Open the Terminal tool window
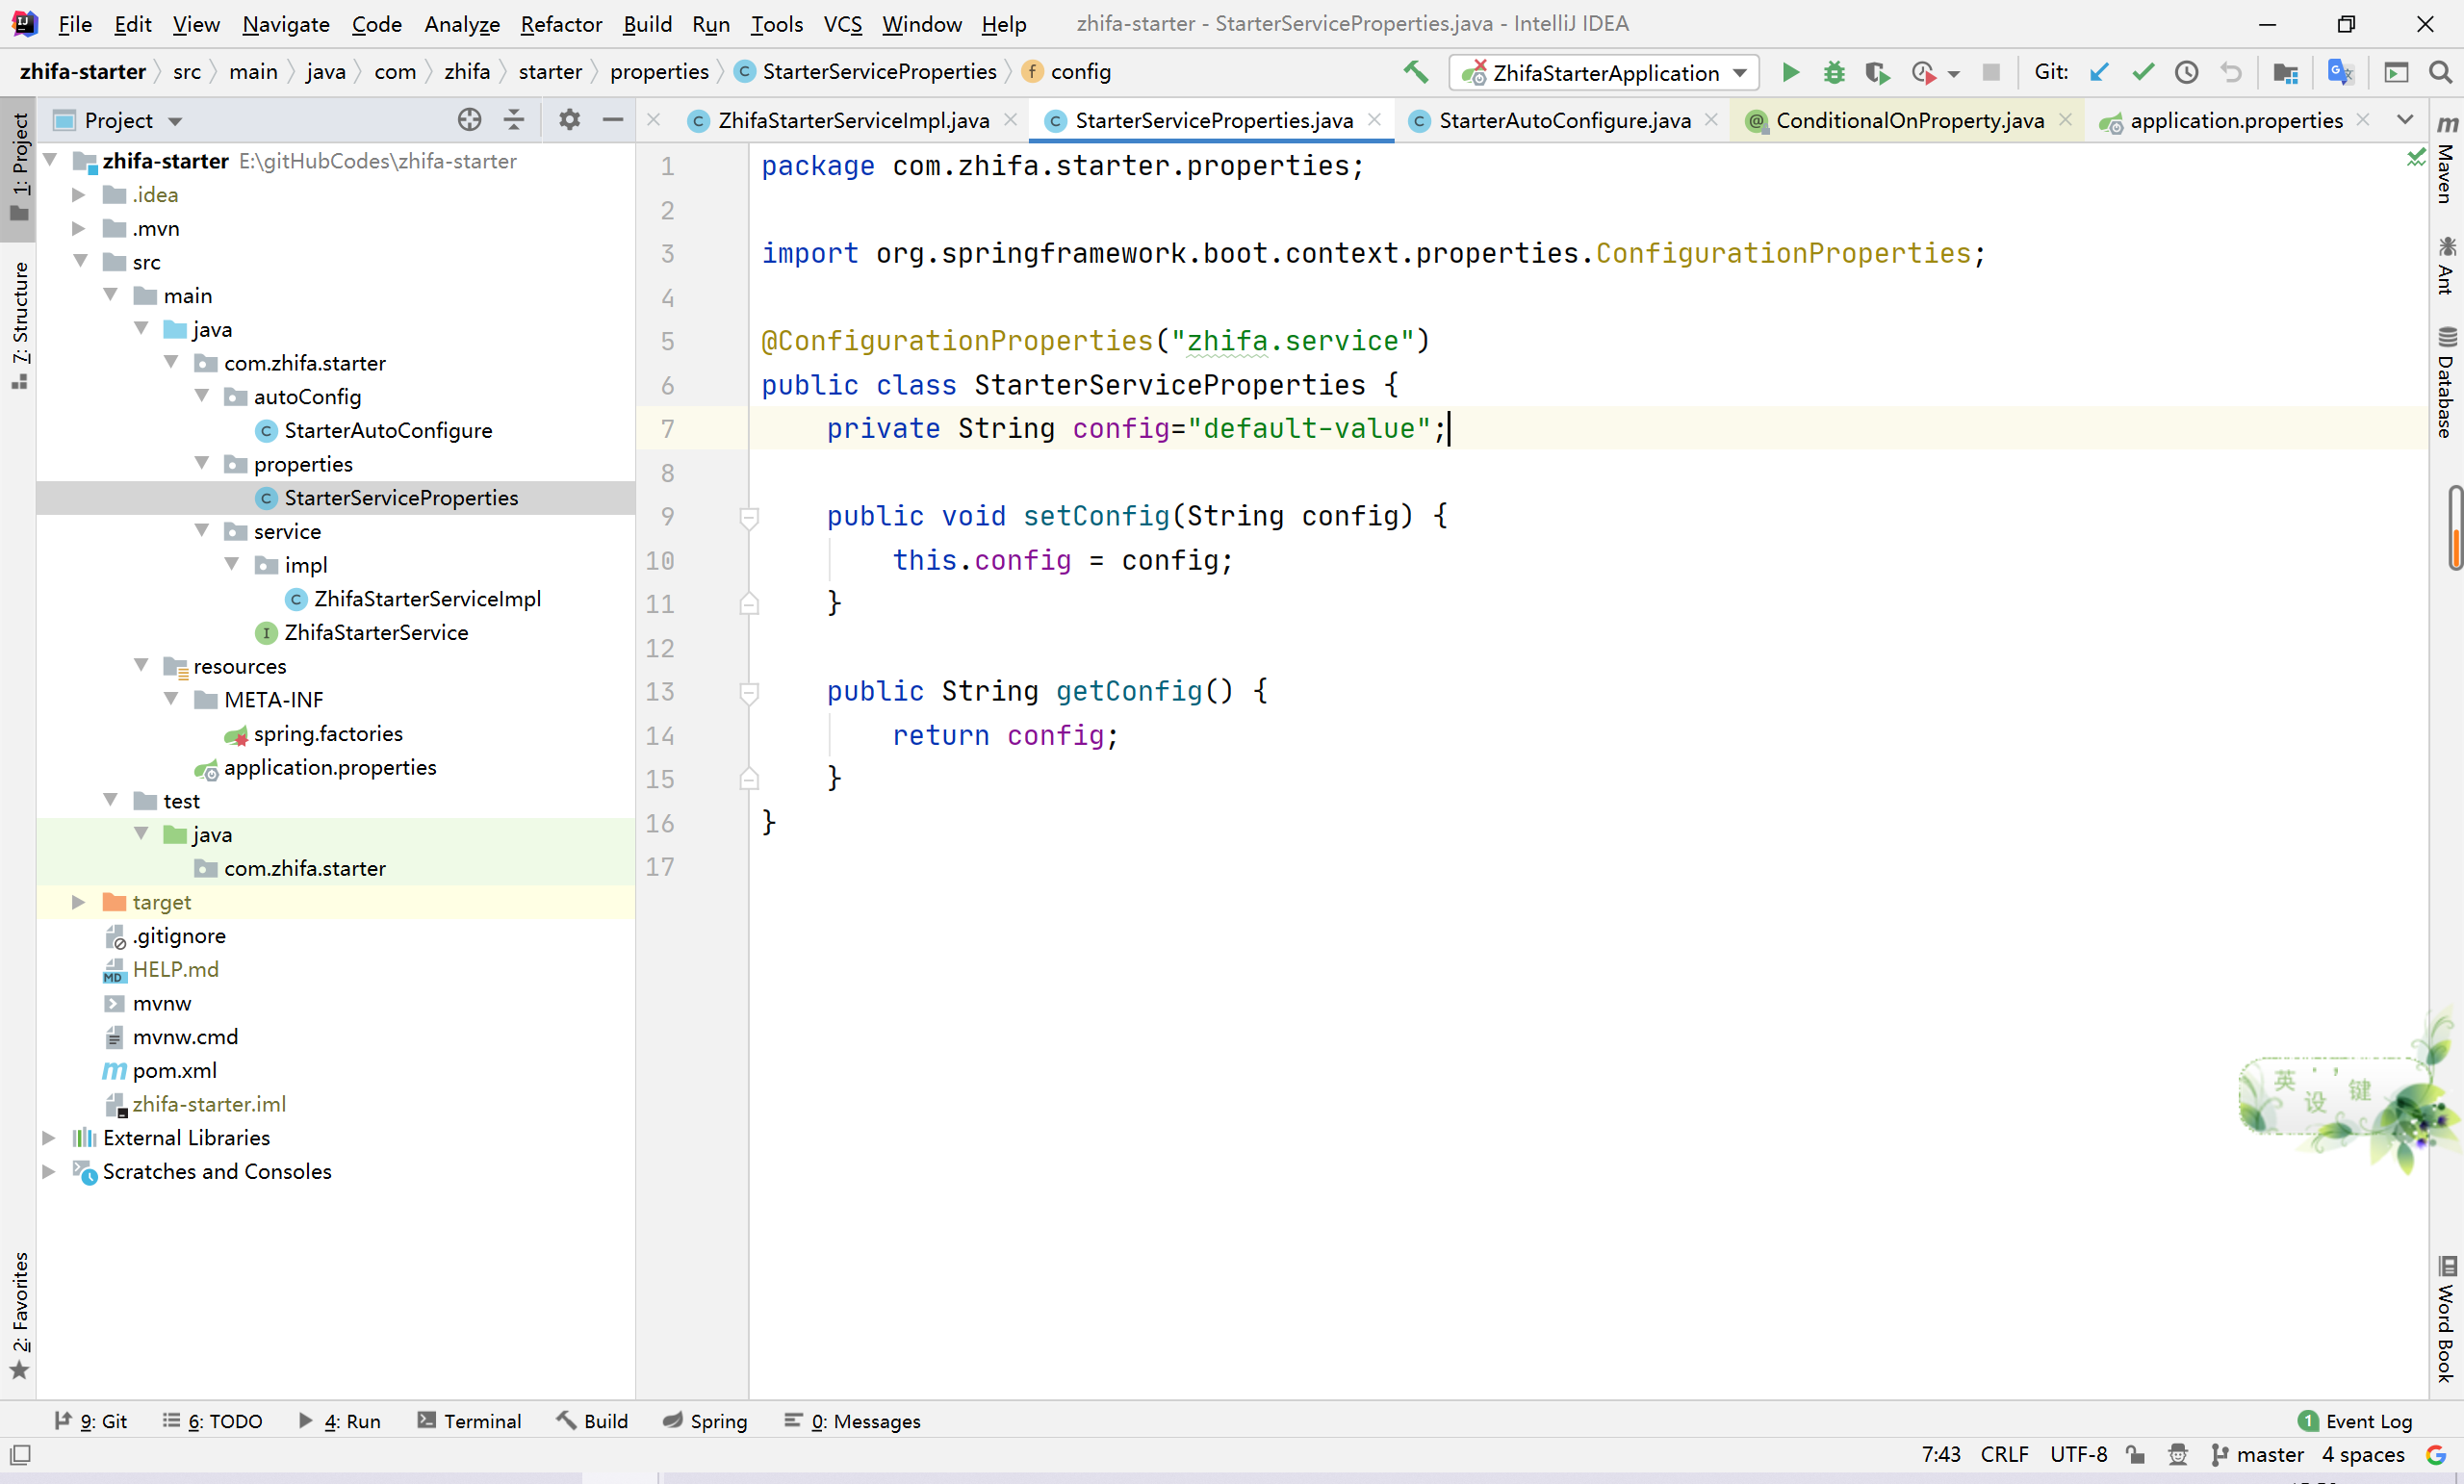 click(x=469, y=1421)
